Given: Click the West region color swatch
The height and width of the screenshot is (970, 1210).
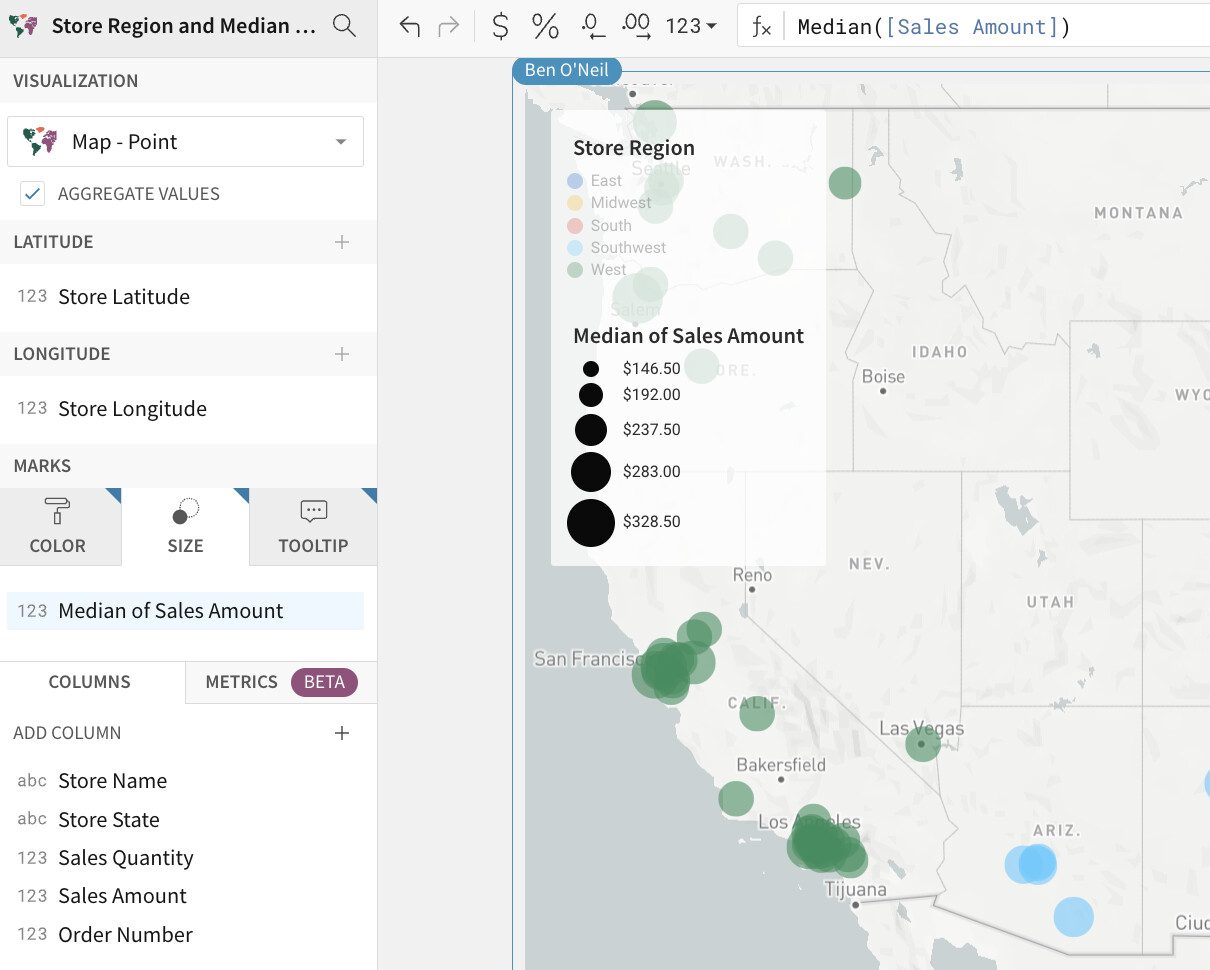Looking at the screenshot, I should tap(575, 270).
